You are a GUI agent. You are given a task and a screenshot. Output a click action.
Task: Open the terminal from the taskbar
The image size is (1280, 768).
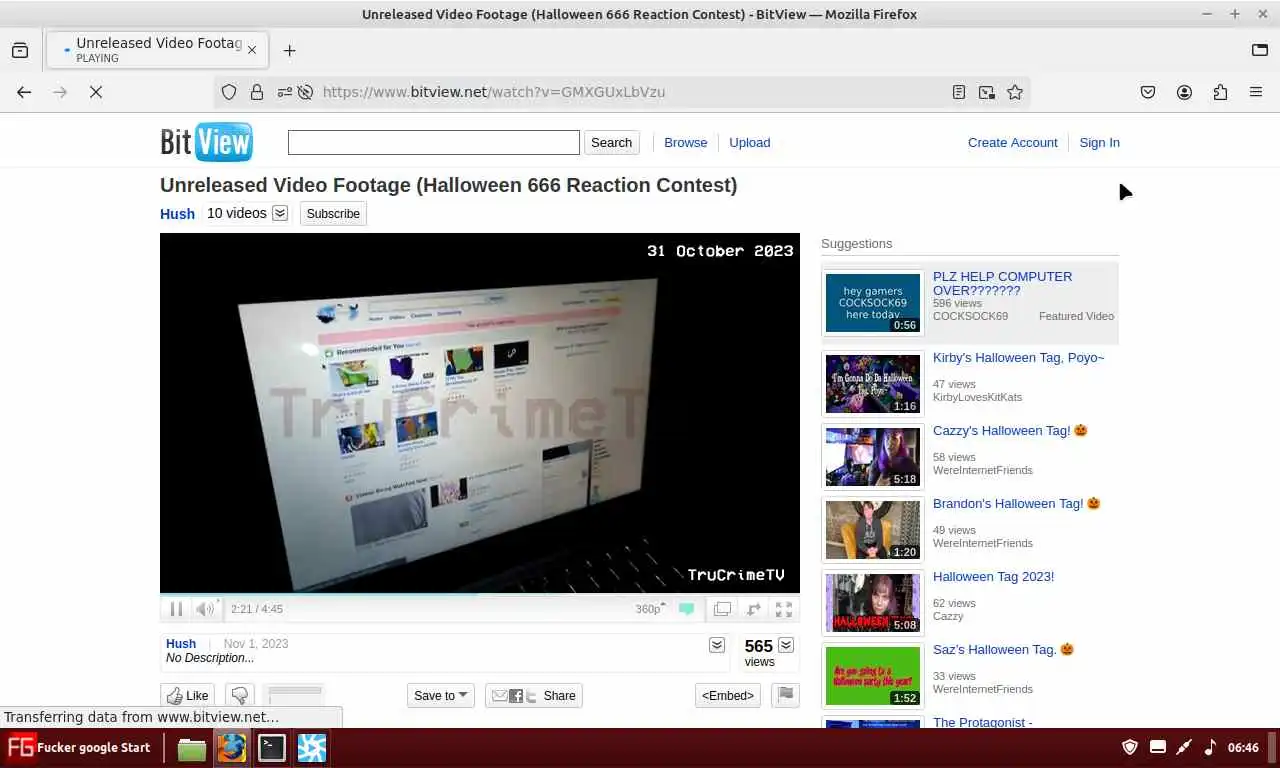[272, 748]
